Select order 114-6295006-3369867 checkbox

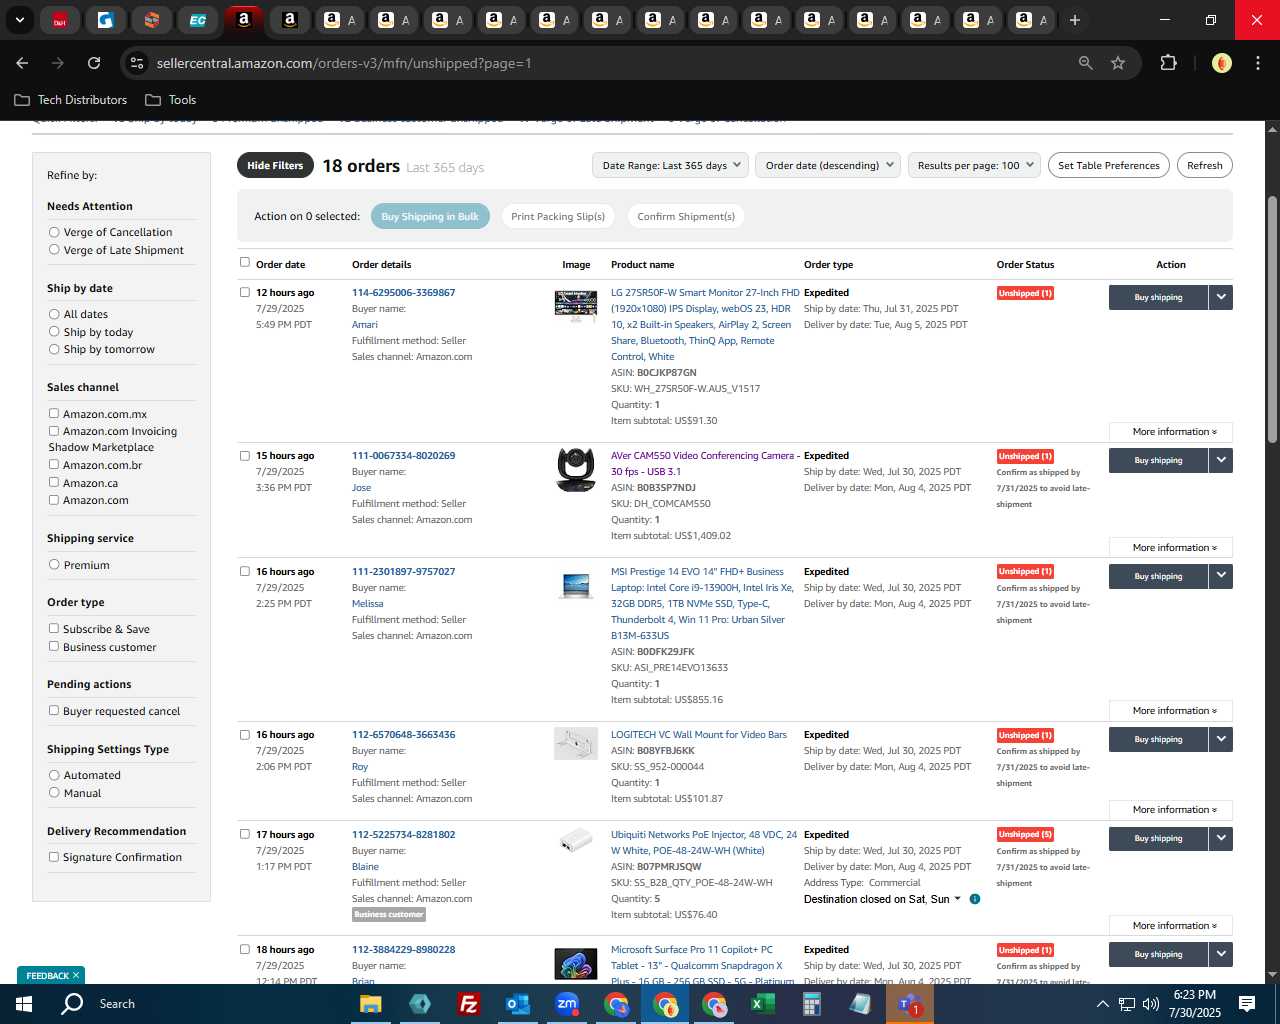point(245,292)
